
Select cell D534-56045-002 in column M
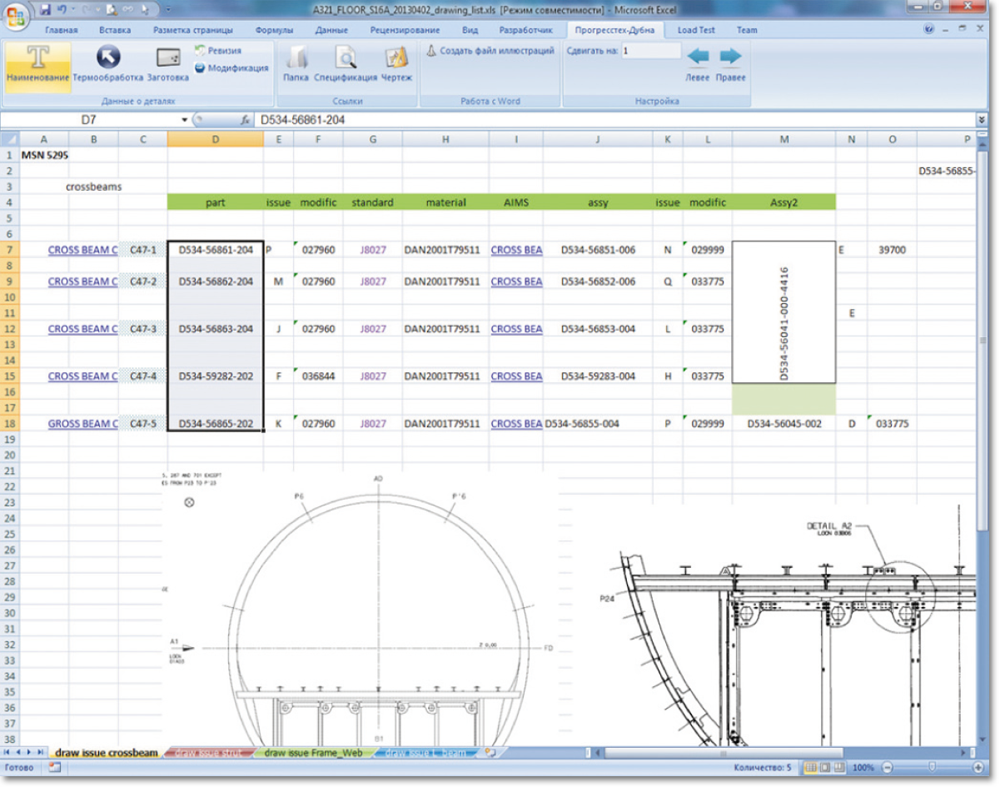coord(783,424)
